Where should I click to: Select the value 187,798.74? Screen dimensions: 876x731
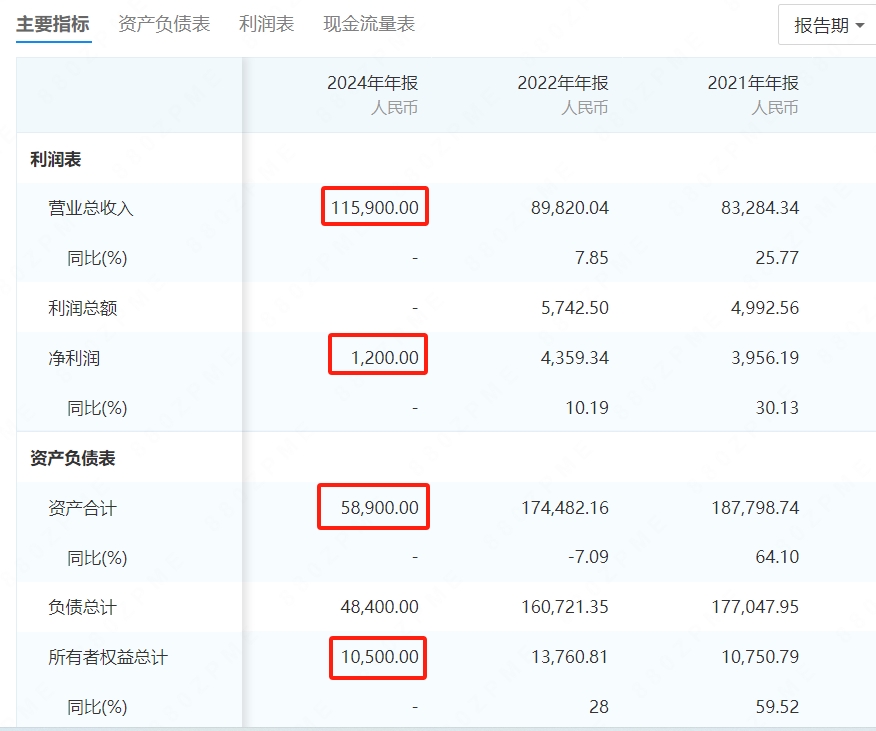coord(755,507)
